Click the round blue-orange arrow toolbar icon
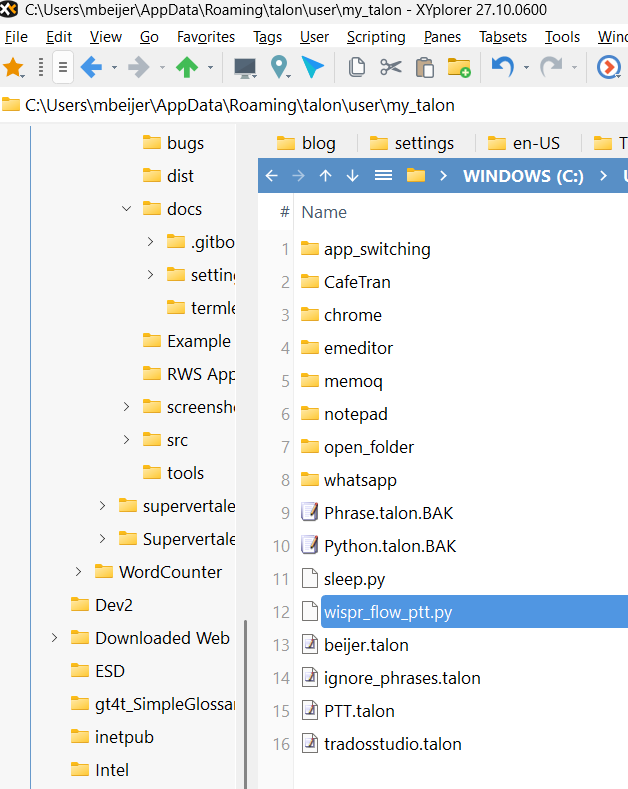Image resolution: width=628 pixels, height=789 pixels. coord(609,67)
